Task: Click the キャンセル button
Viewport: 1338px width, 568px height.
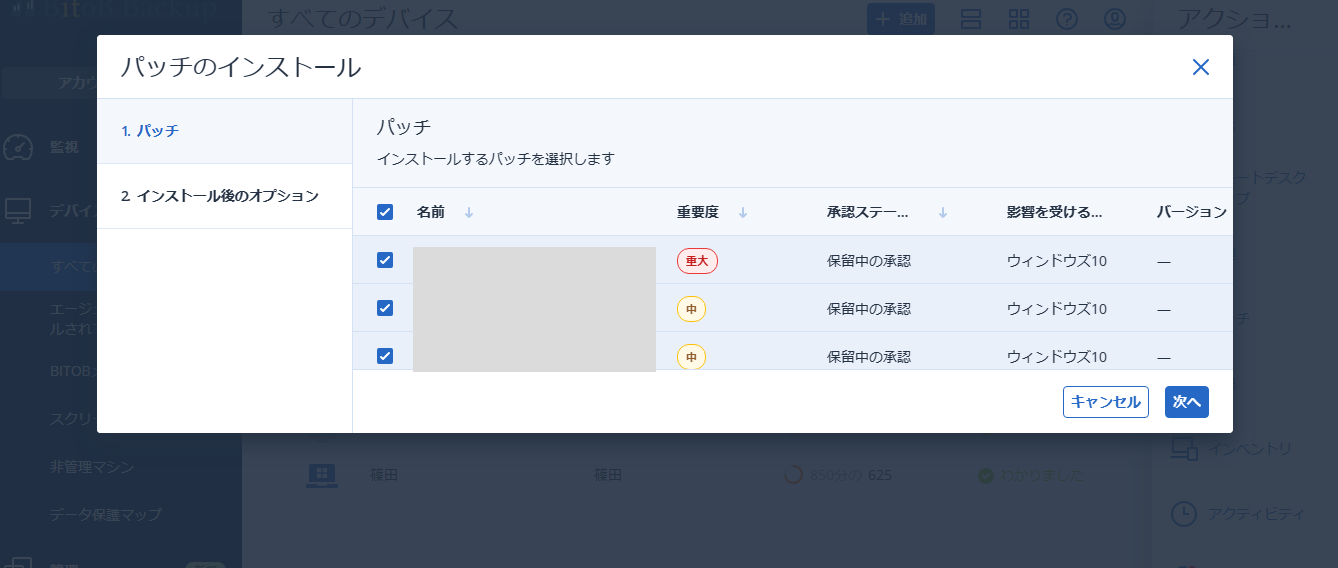Action: pos(1105,402)
